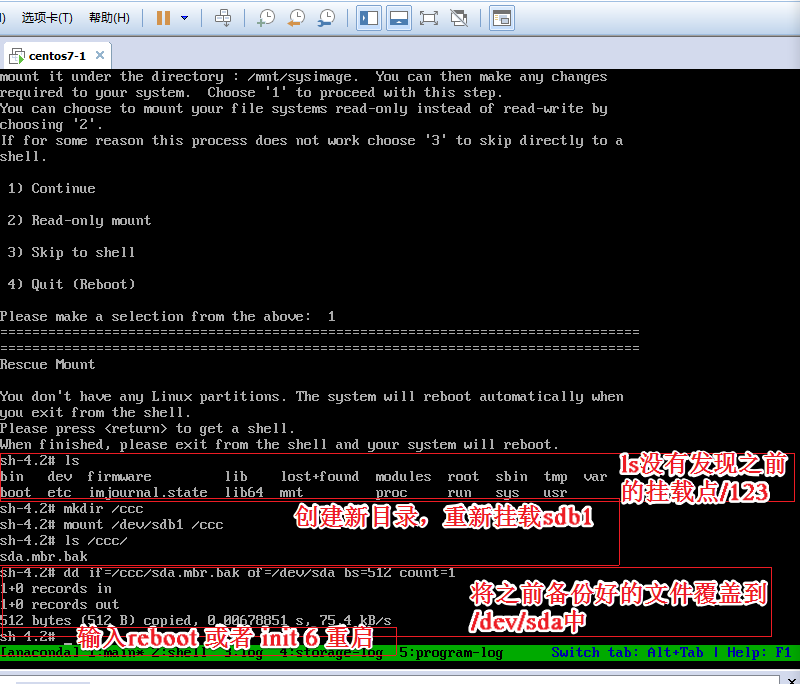800x684 pixels.
Task: Click 'imjournal.state' in the ls output
Action: coord(147,493)
